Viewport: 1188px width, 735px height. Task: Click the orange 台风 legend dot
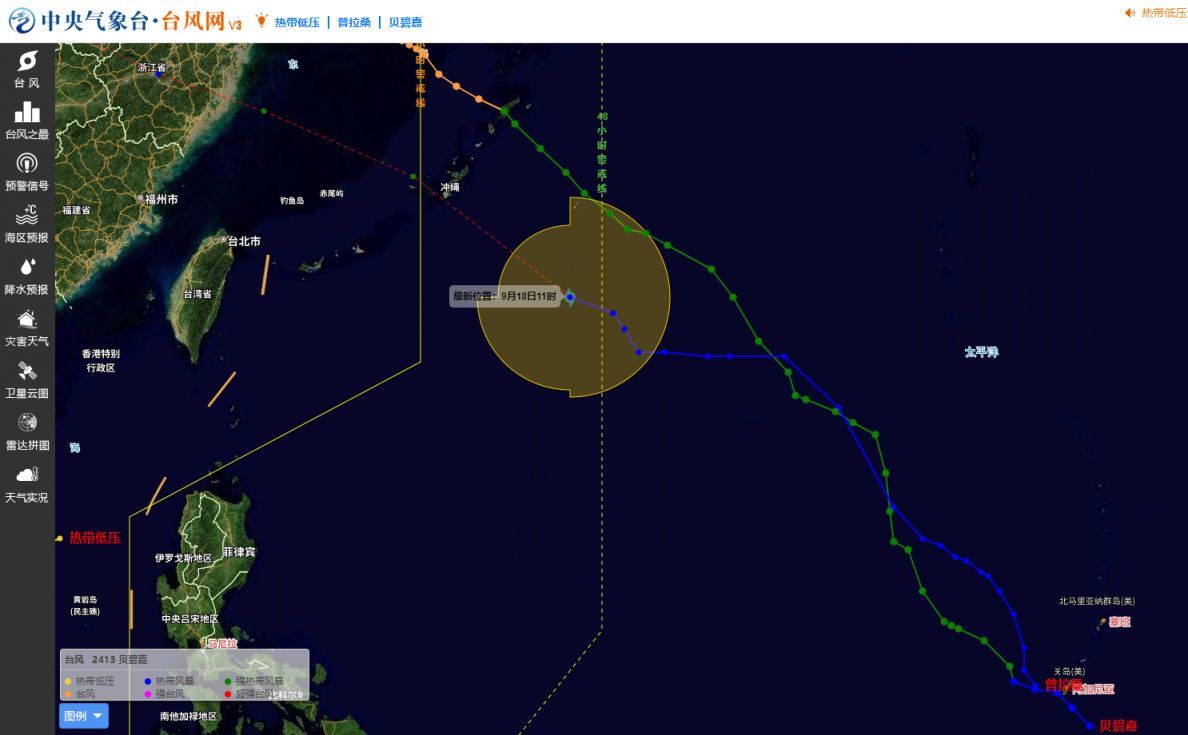68,694
